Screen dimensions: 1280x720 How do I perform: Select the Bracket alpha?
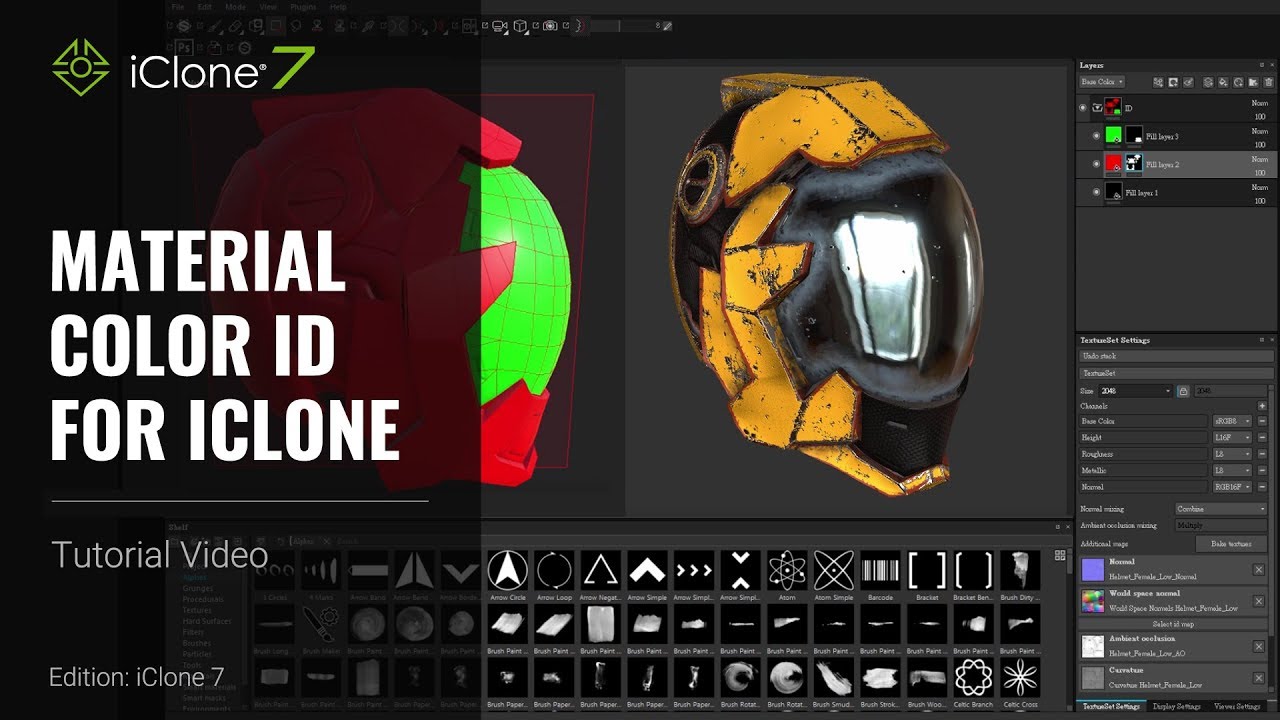click(927, 571)
